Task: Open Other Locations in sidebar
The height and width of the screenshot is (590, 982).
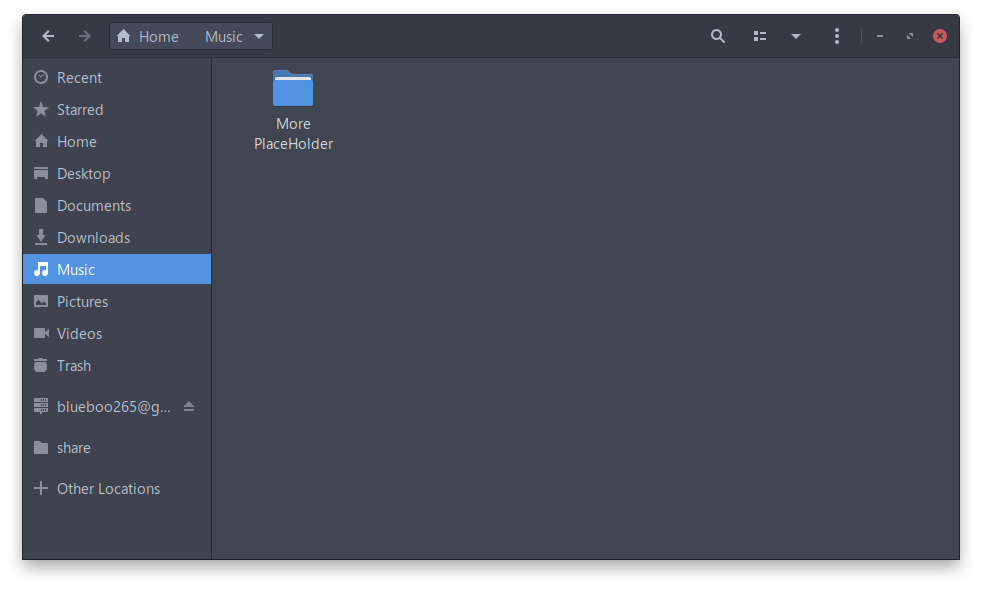Action: (108, 489)
